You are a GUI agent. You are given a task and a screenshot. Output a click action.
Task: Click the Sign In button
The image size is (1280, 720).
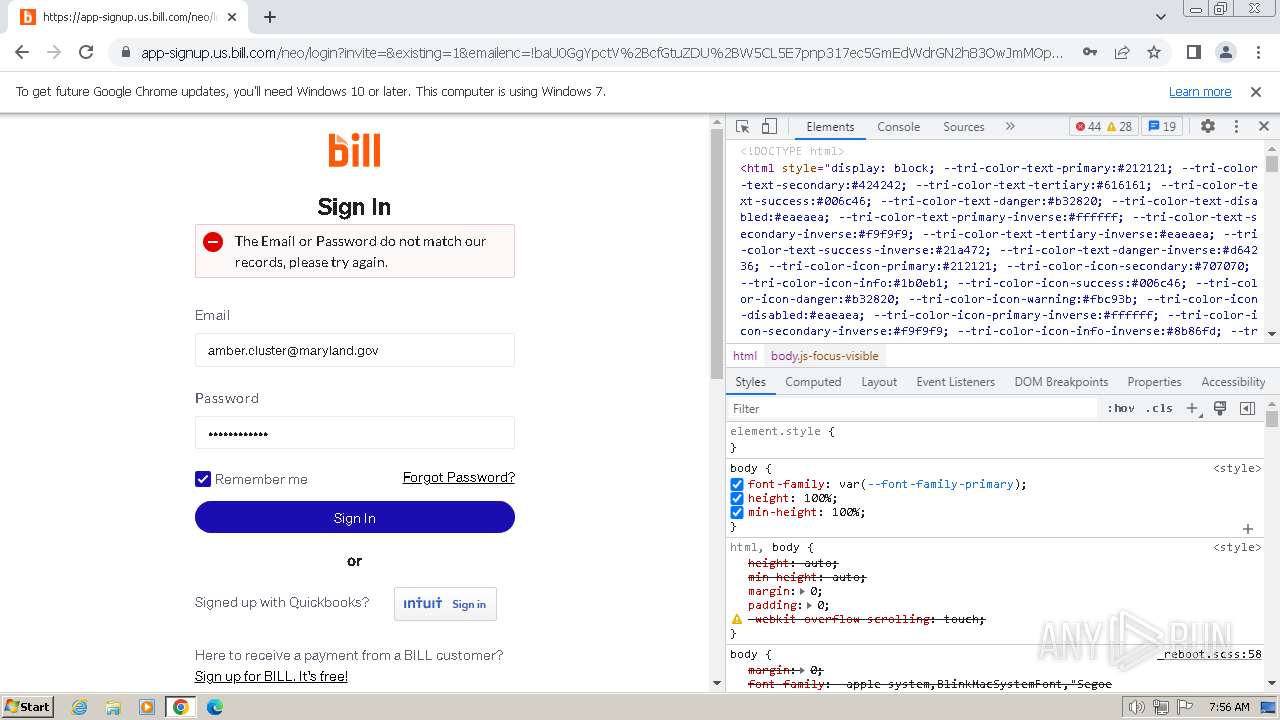[355, 517]
